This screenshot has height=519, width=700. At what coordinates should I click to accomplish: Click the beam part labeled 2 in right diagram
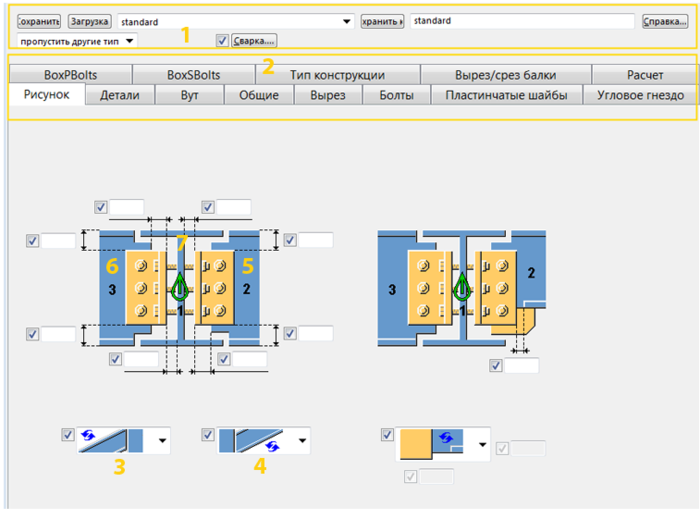click(x=531, y=273)
